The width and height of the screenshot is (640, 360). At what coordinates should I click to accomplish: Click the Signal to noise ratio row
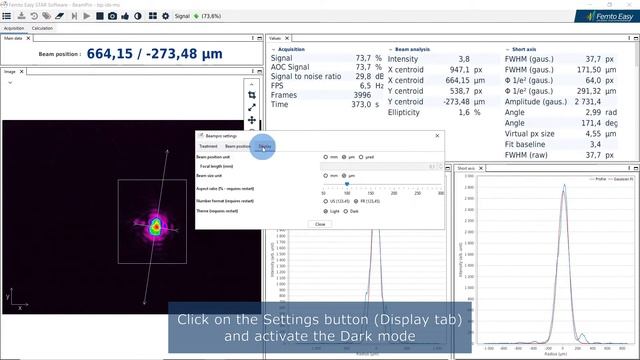[x=327, y=76]
